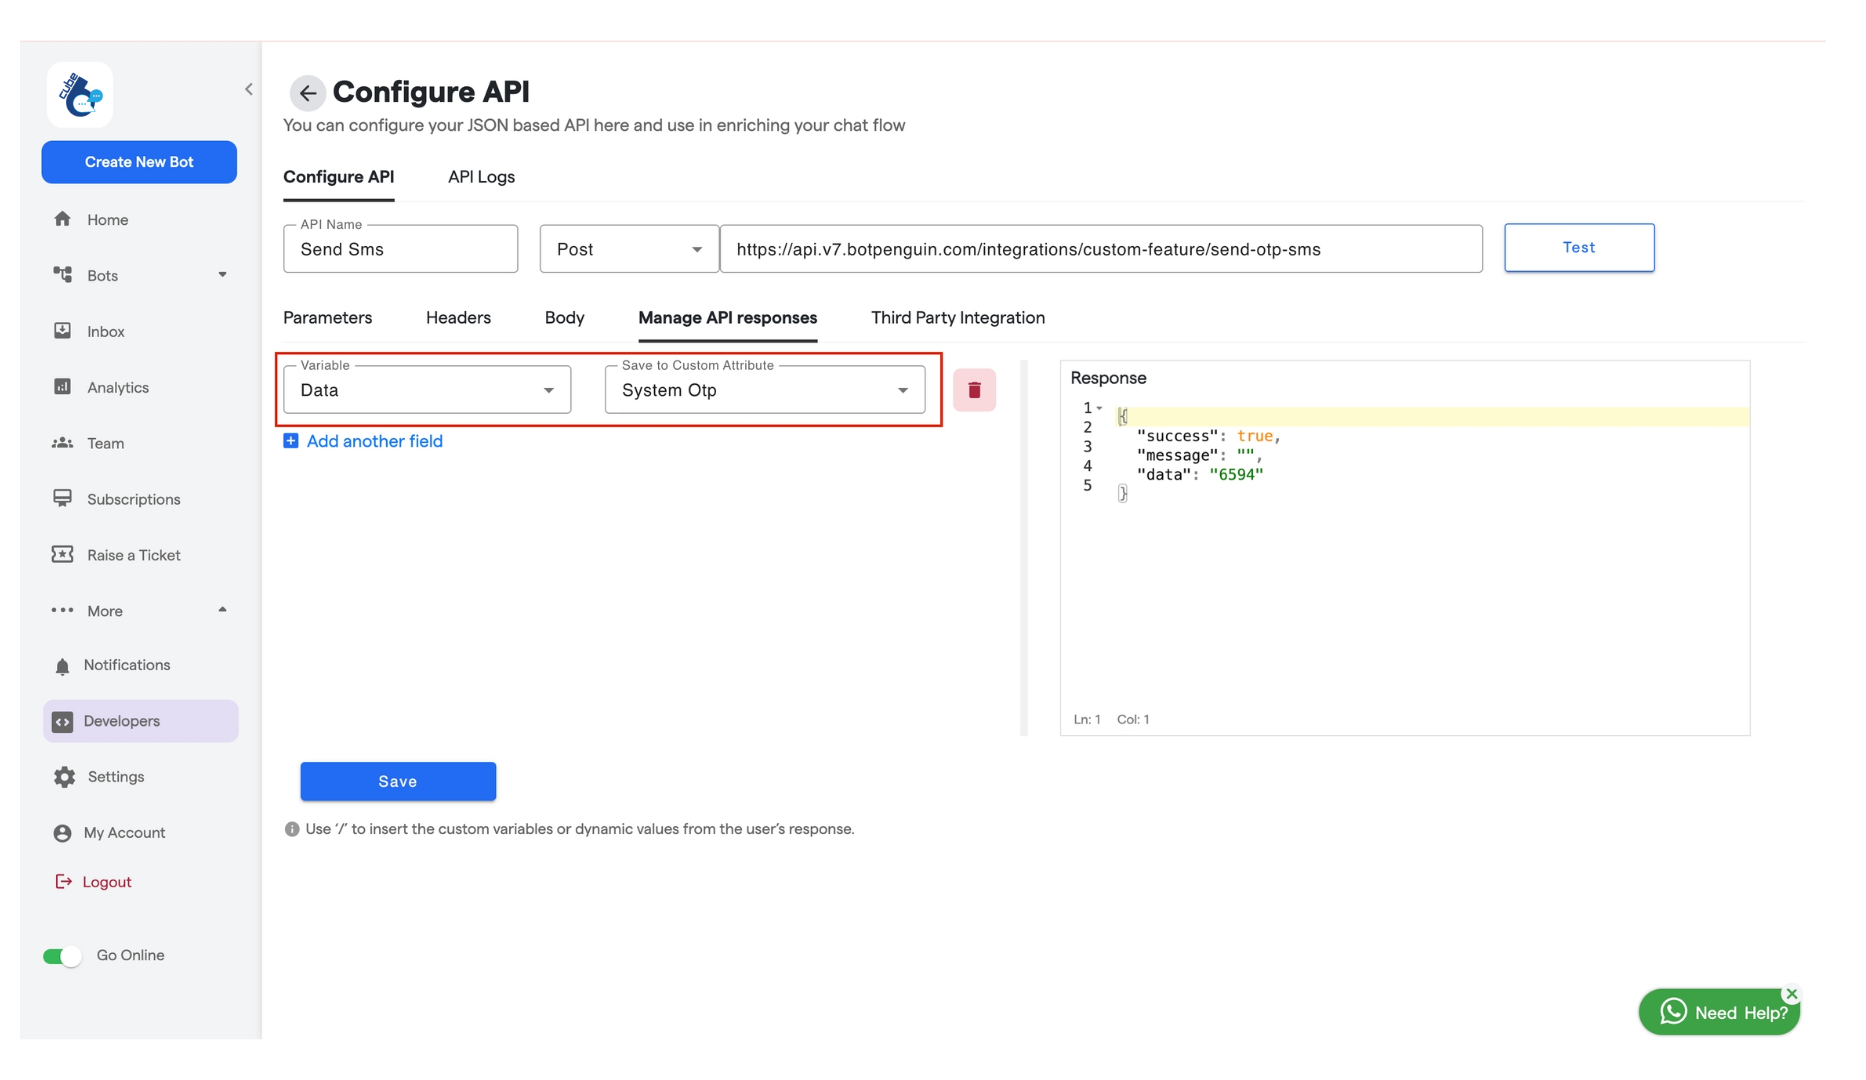Toggle the Go Online switch
This screenshot has height=1080, width=1866.
pos(62,955)
